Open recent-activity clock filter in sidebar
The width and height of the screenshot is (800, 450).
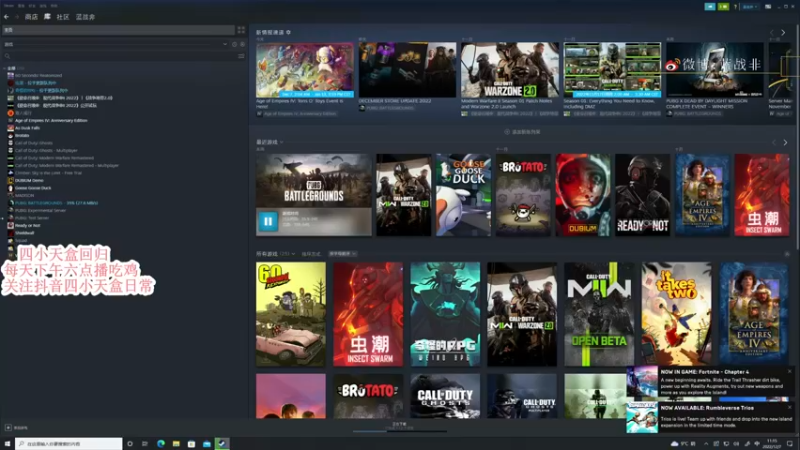[234, 44]
